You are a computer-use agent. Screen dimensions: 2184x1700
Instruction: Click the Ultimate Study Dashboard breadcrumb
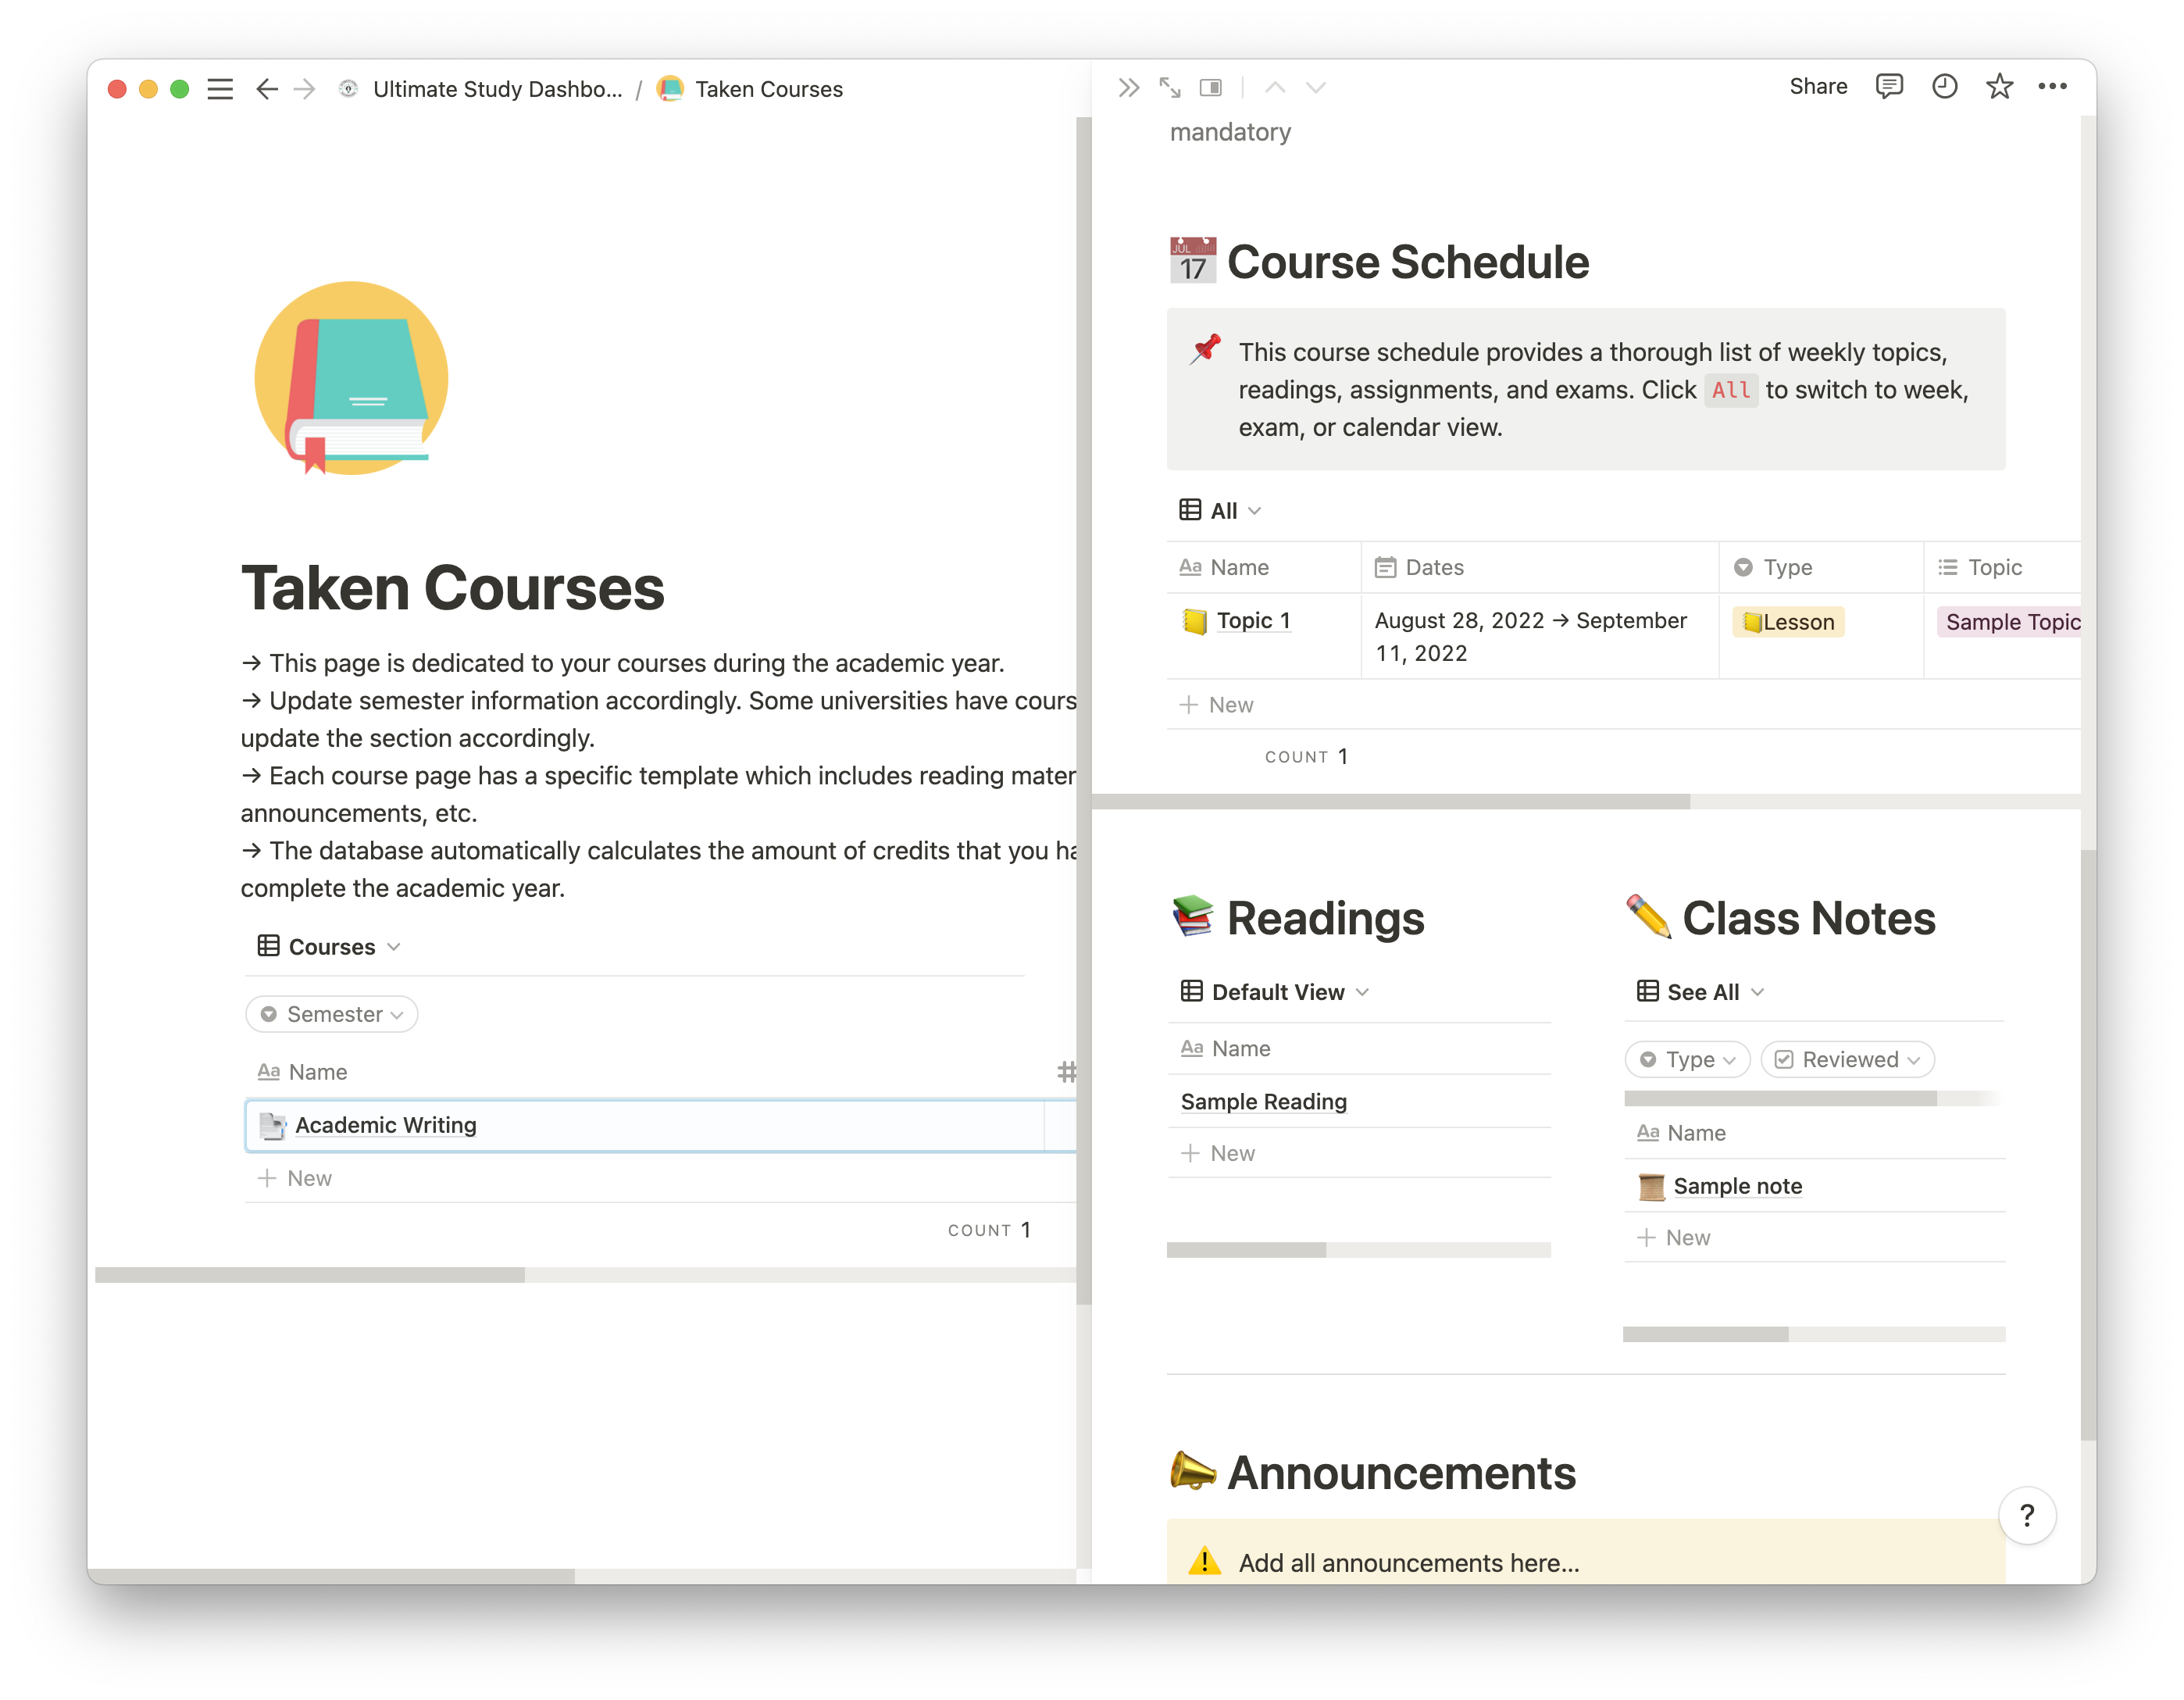tap(496, 89)
